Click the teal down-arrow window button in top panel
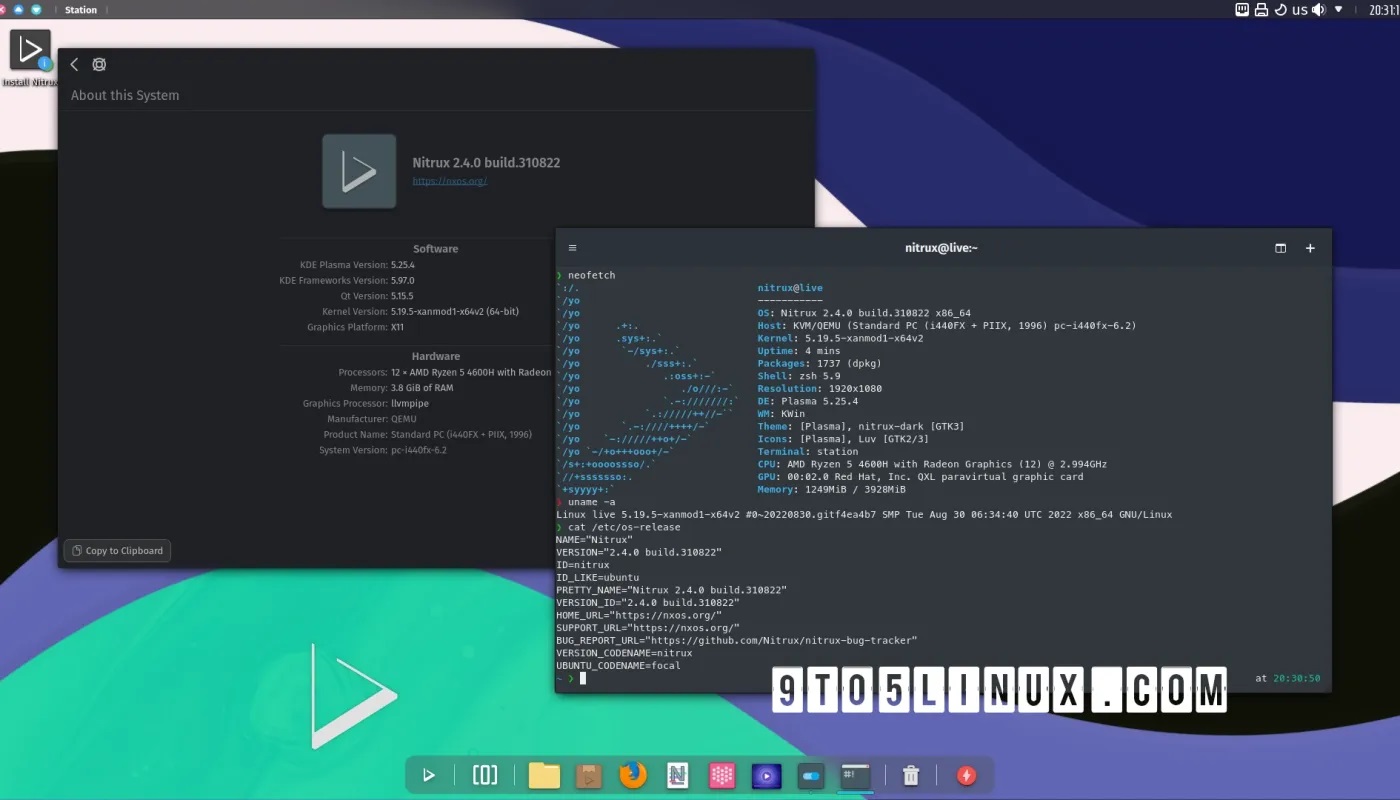1400x800 pixels. coord(36,9)
